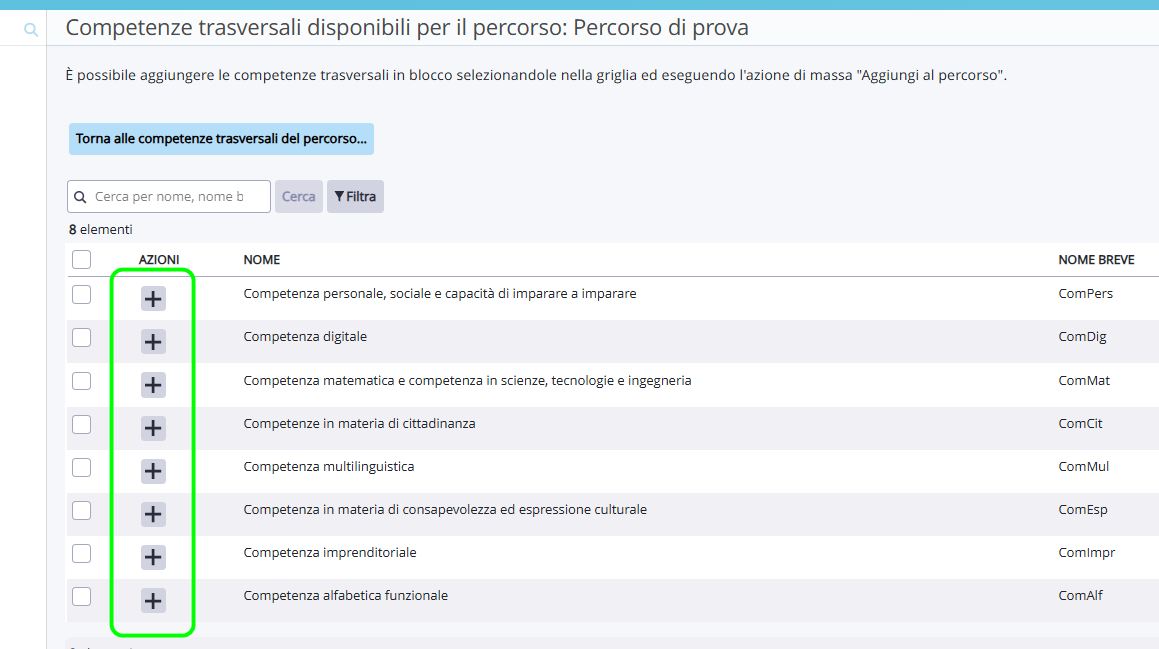Viewport: 1159px width, 649px height.
Task: Click the magnifier icon in left sidebar
Action: tap(31, 30)
